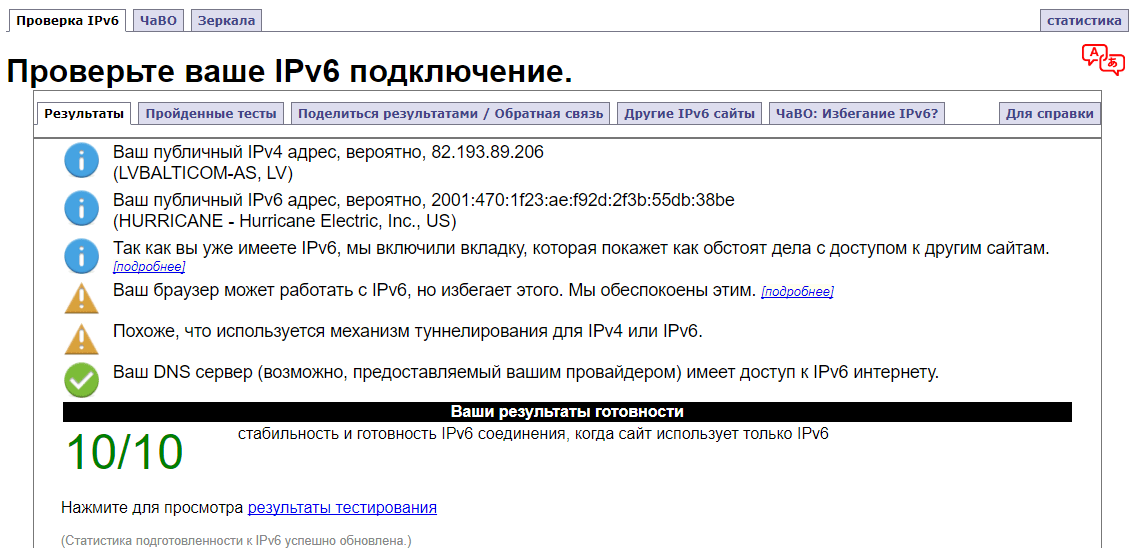Screen dimensions: 1132x548
Task: Click the info icon beside IPv6 address
Action: pyautogui.click(x=81, y=208)
